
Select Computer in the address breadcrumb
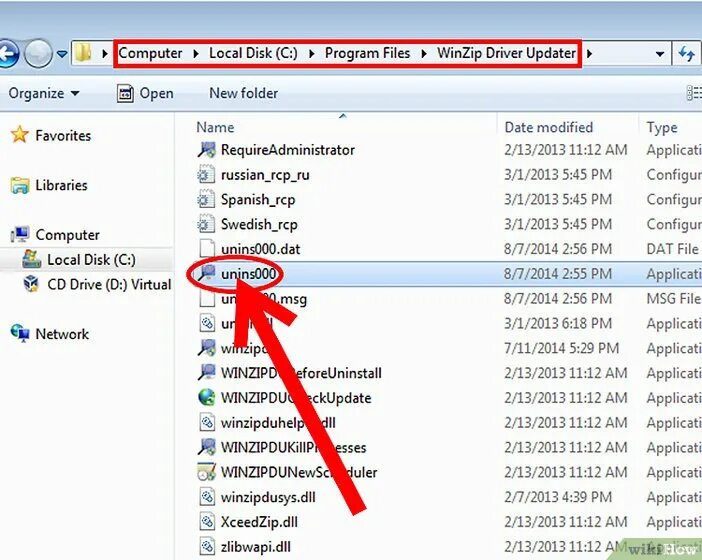150,53
